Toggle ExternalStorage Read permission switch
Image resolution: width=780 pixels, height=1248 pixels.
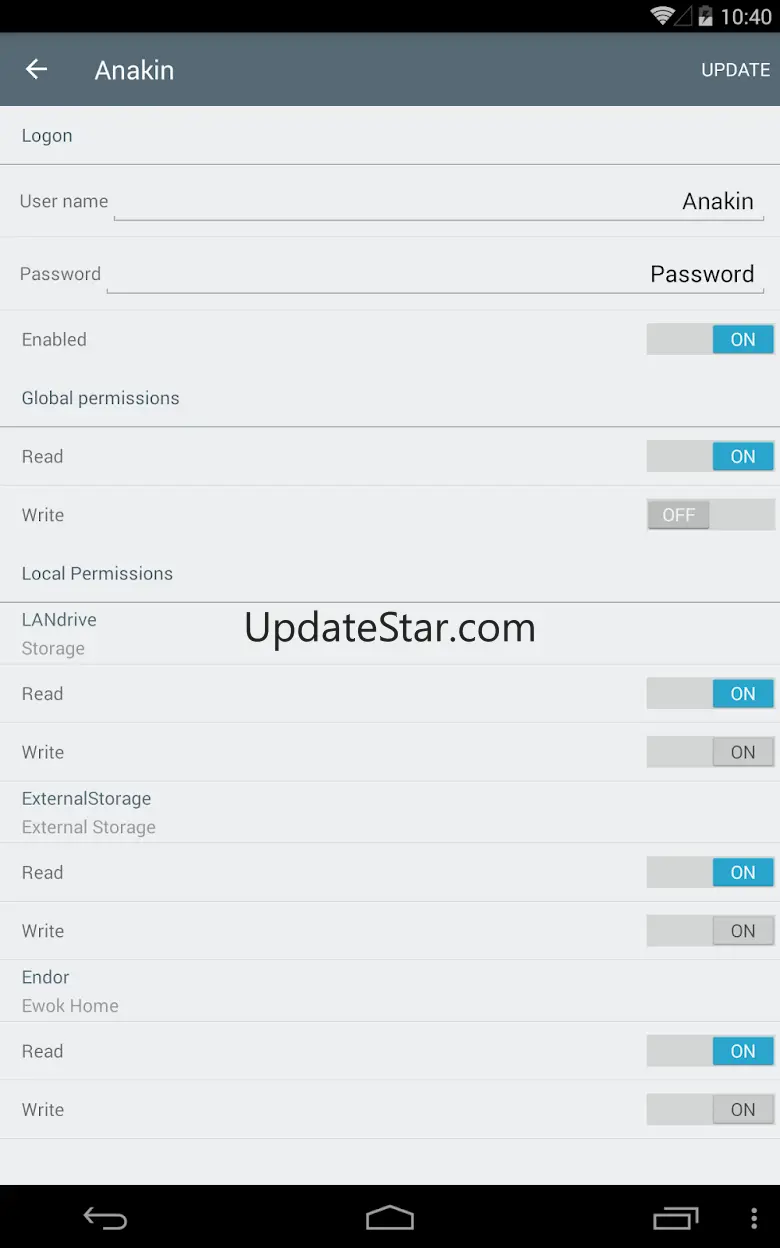710,873
